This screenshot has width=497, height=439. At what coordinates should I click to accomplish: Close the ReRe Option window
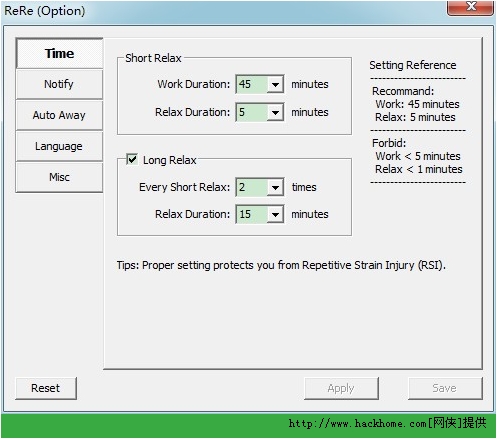470,7
